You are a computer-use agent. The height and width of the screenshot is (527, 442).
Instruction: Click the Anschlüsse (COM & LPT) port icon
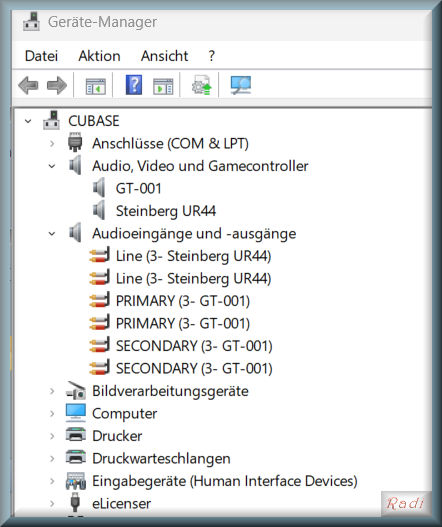[75, 143]
